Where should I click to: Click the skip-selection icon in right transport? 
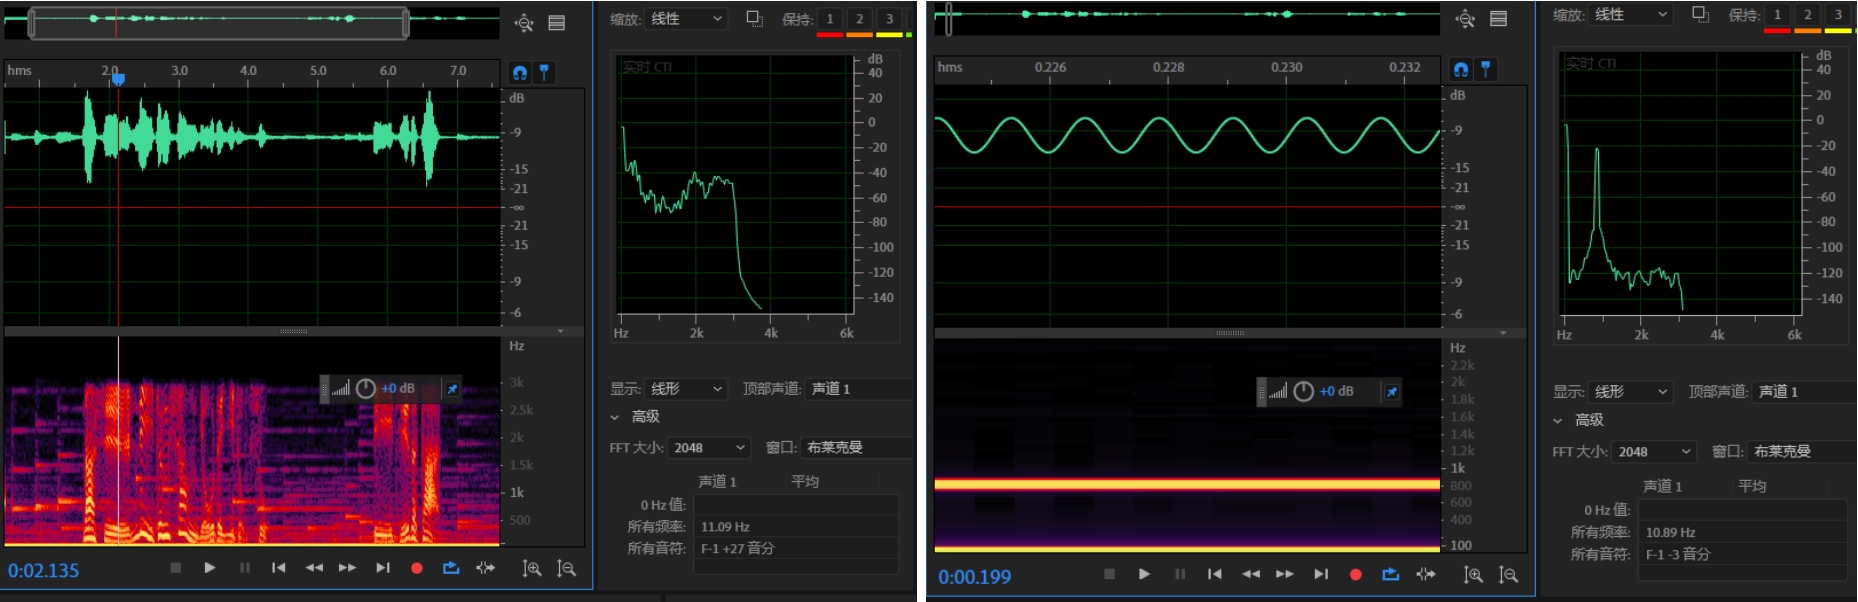click(x=1425, y=574)
